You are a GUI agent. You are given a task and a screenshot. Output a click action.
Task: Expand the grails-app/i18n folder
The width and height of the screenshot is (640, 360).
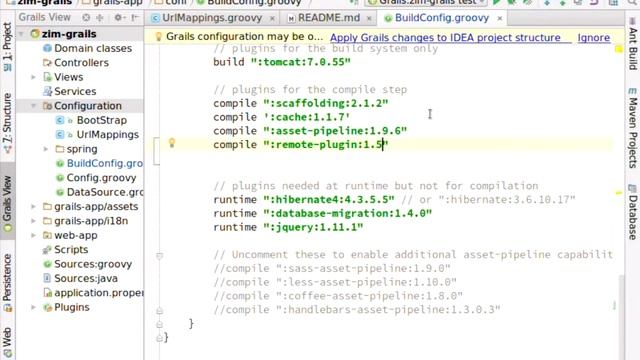tap(34, 221)
